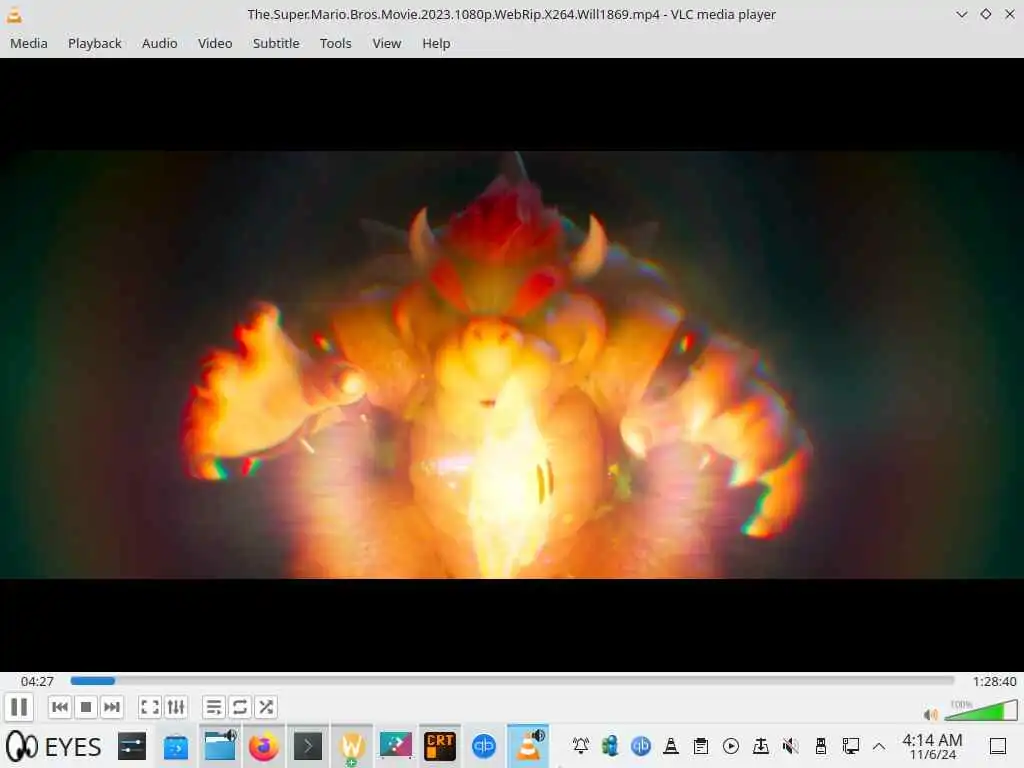The image size is (1024, 768).
Task: Open notifications bell in system tray
Action: 581,746
